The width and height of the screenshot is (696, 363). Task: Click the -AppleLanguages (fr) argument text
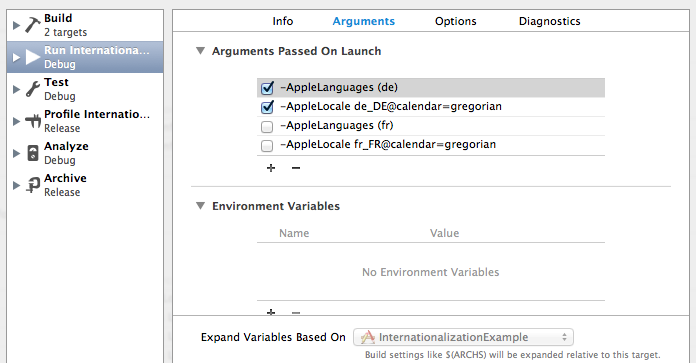[x=337, y=126]
